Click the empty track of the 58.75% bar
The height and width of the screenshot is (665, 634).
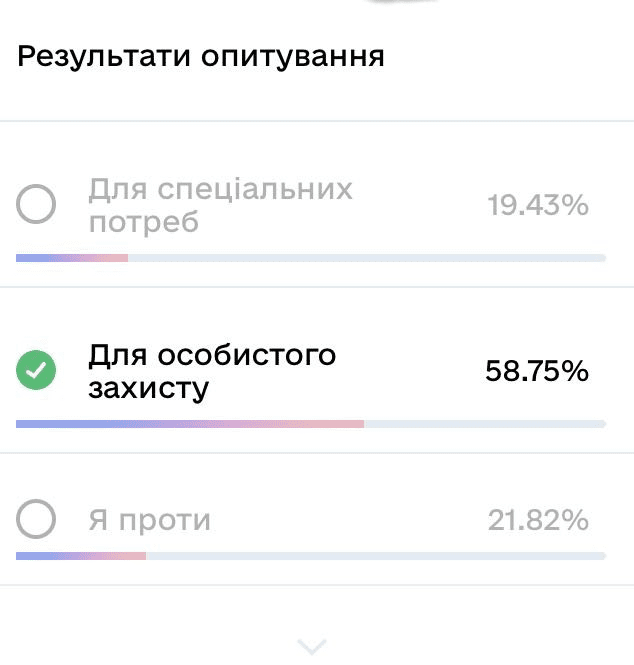485,424
